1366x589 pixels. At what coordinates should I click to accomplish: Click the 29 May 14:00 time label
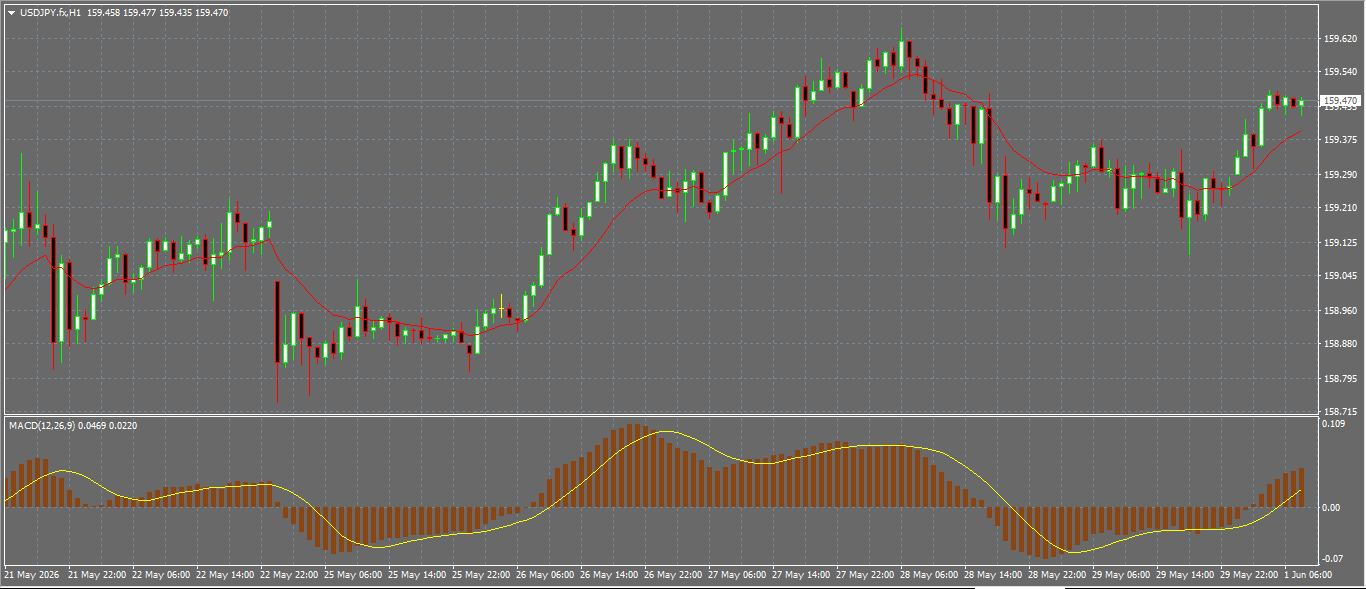tap(1186, 576)
